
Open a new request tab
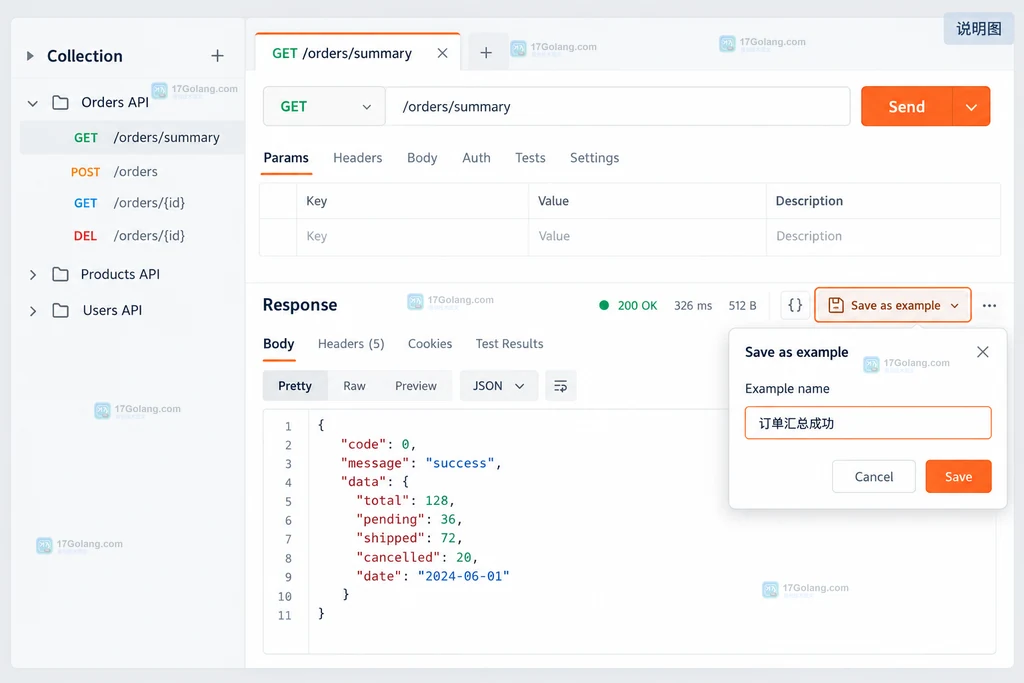coord(486,53)
